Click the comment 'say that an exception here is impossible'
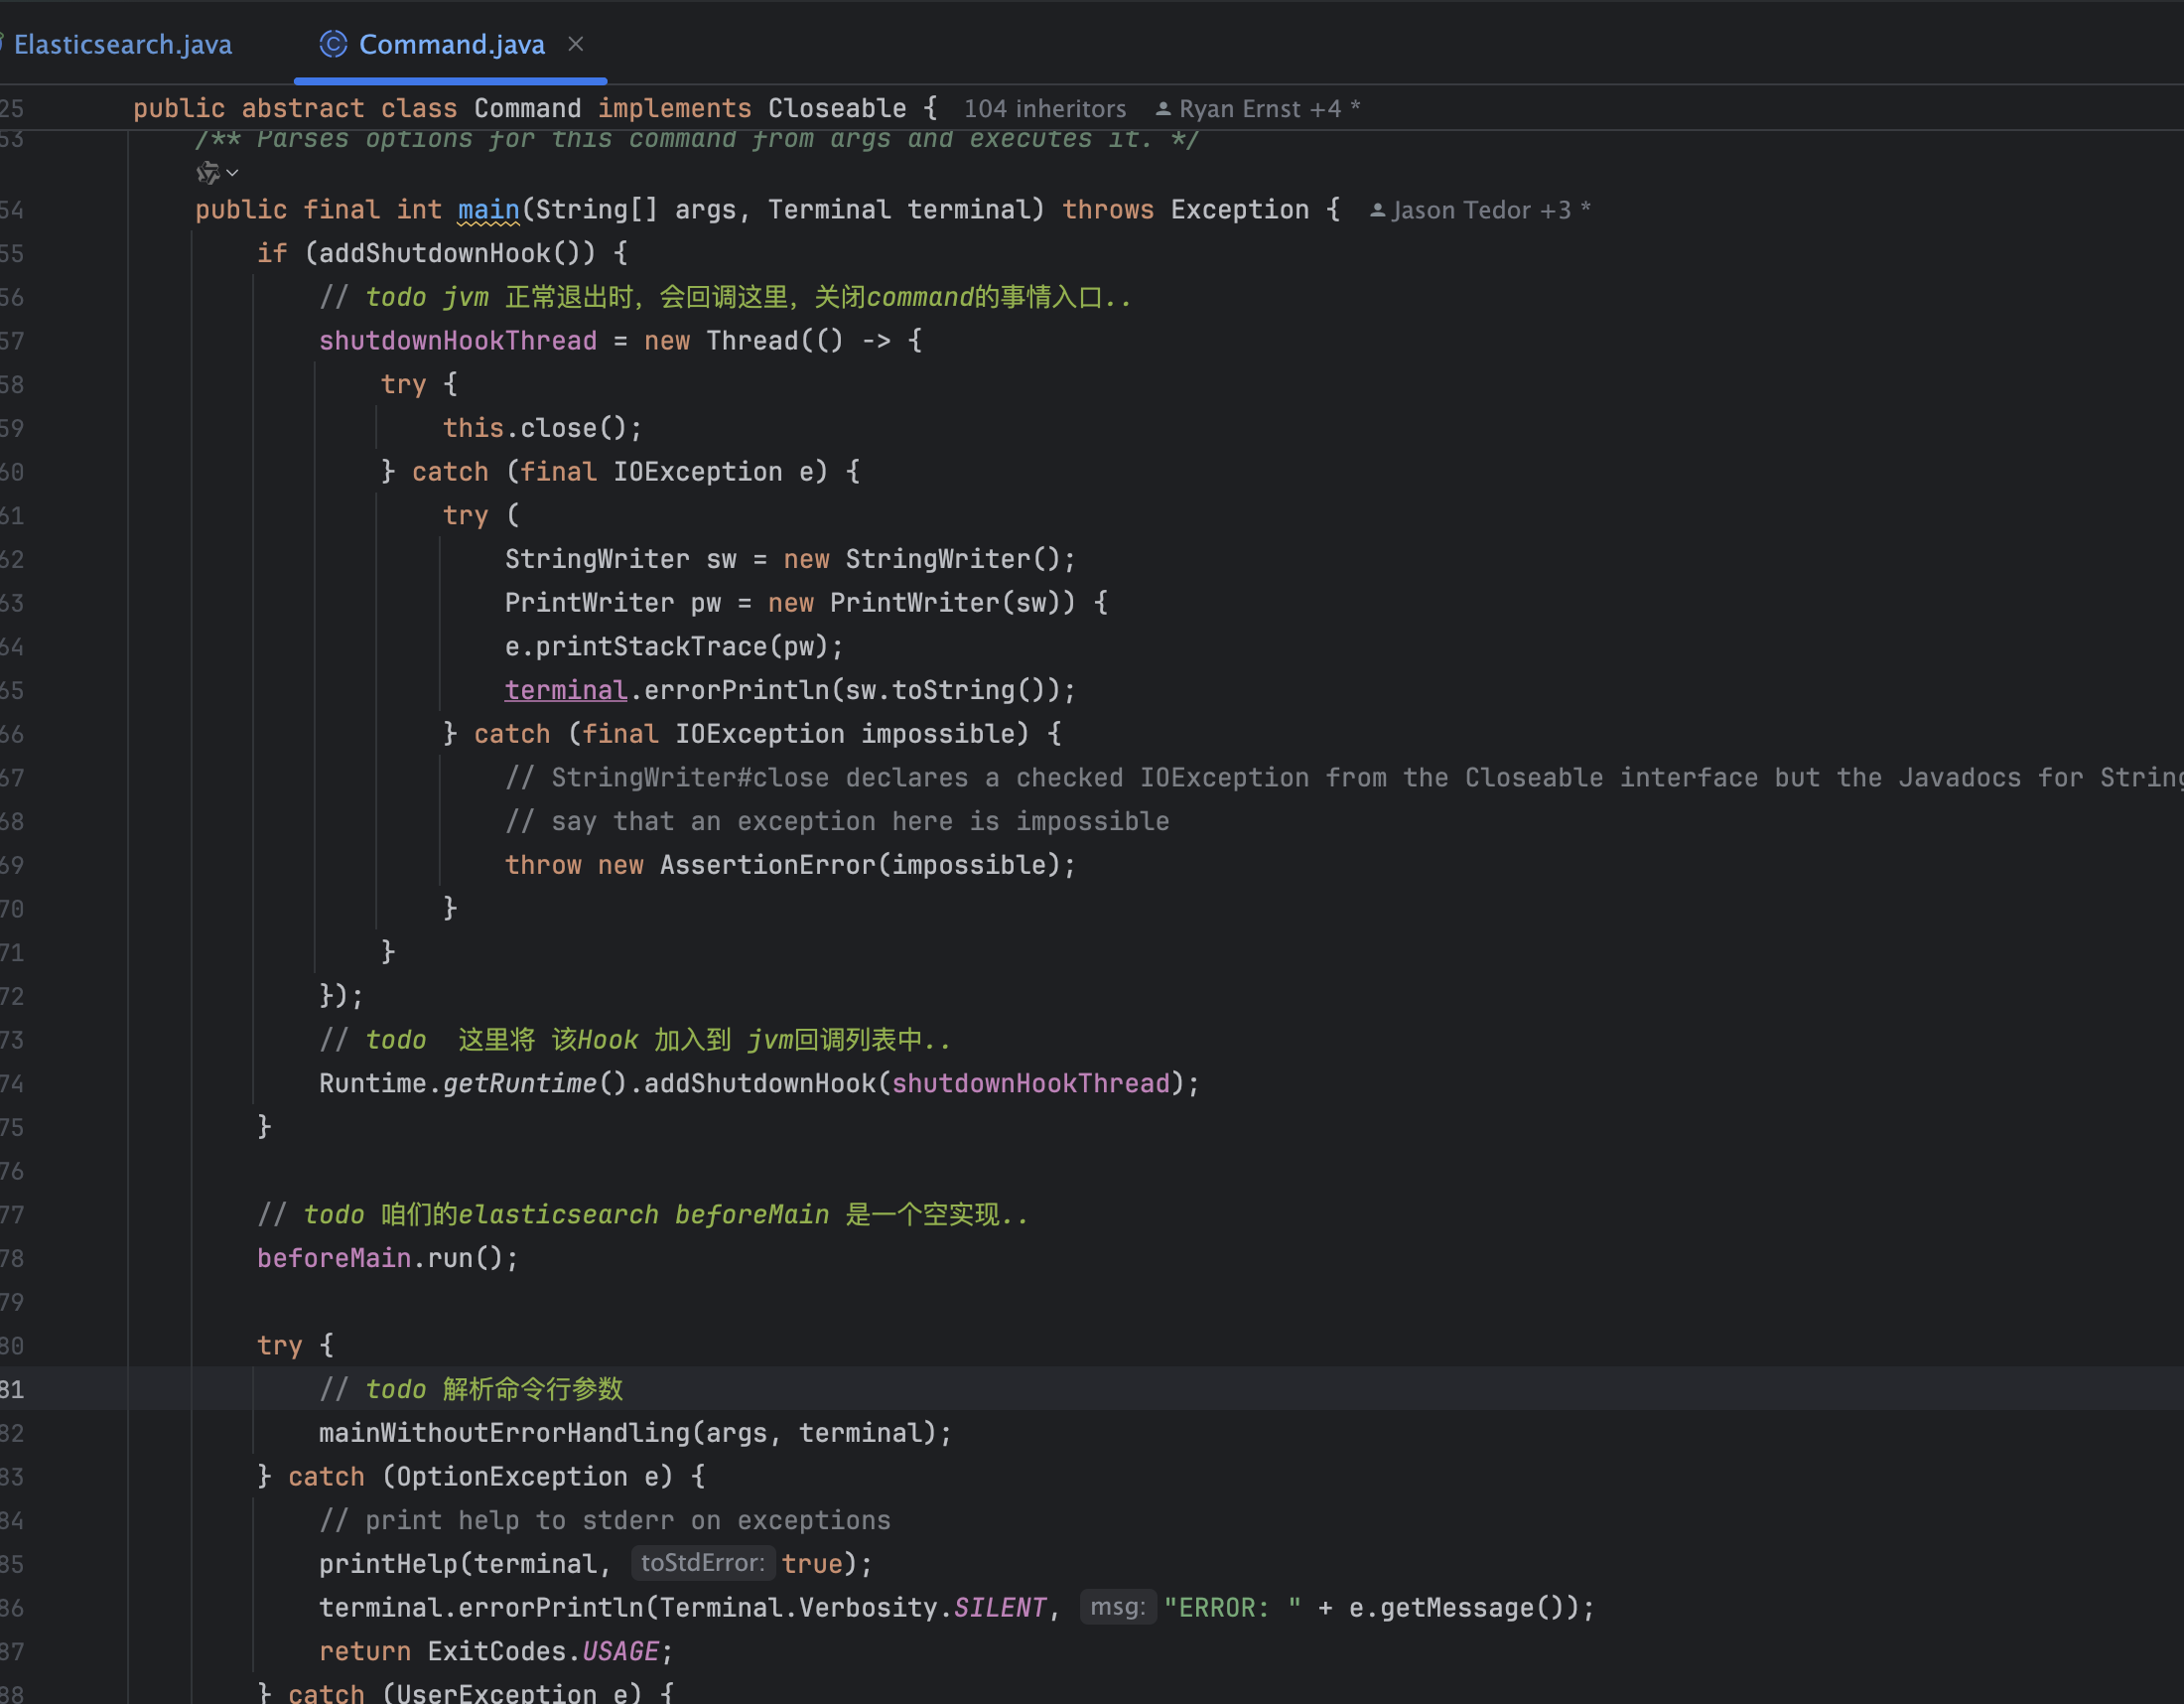 [x=837, y=822]
